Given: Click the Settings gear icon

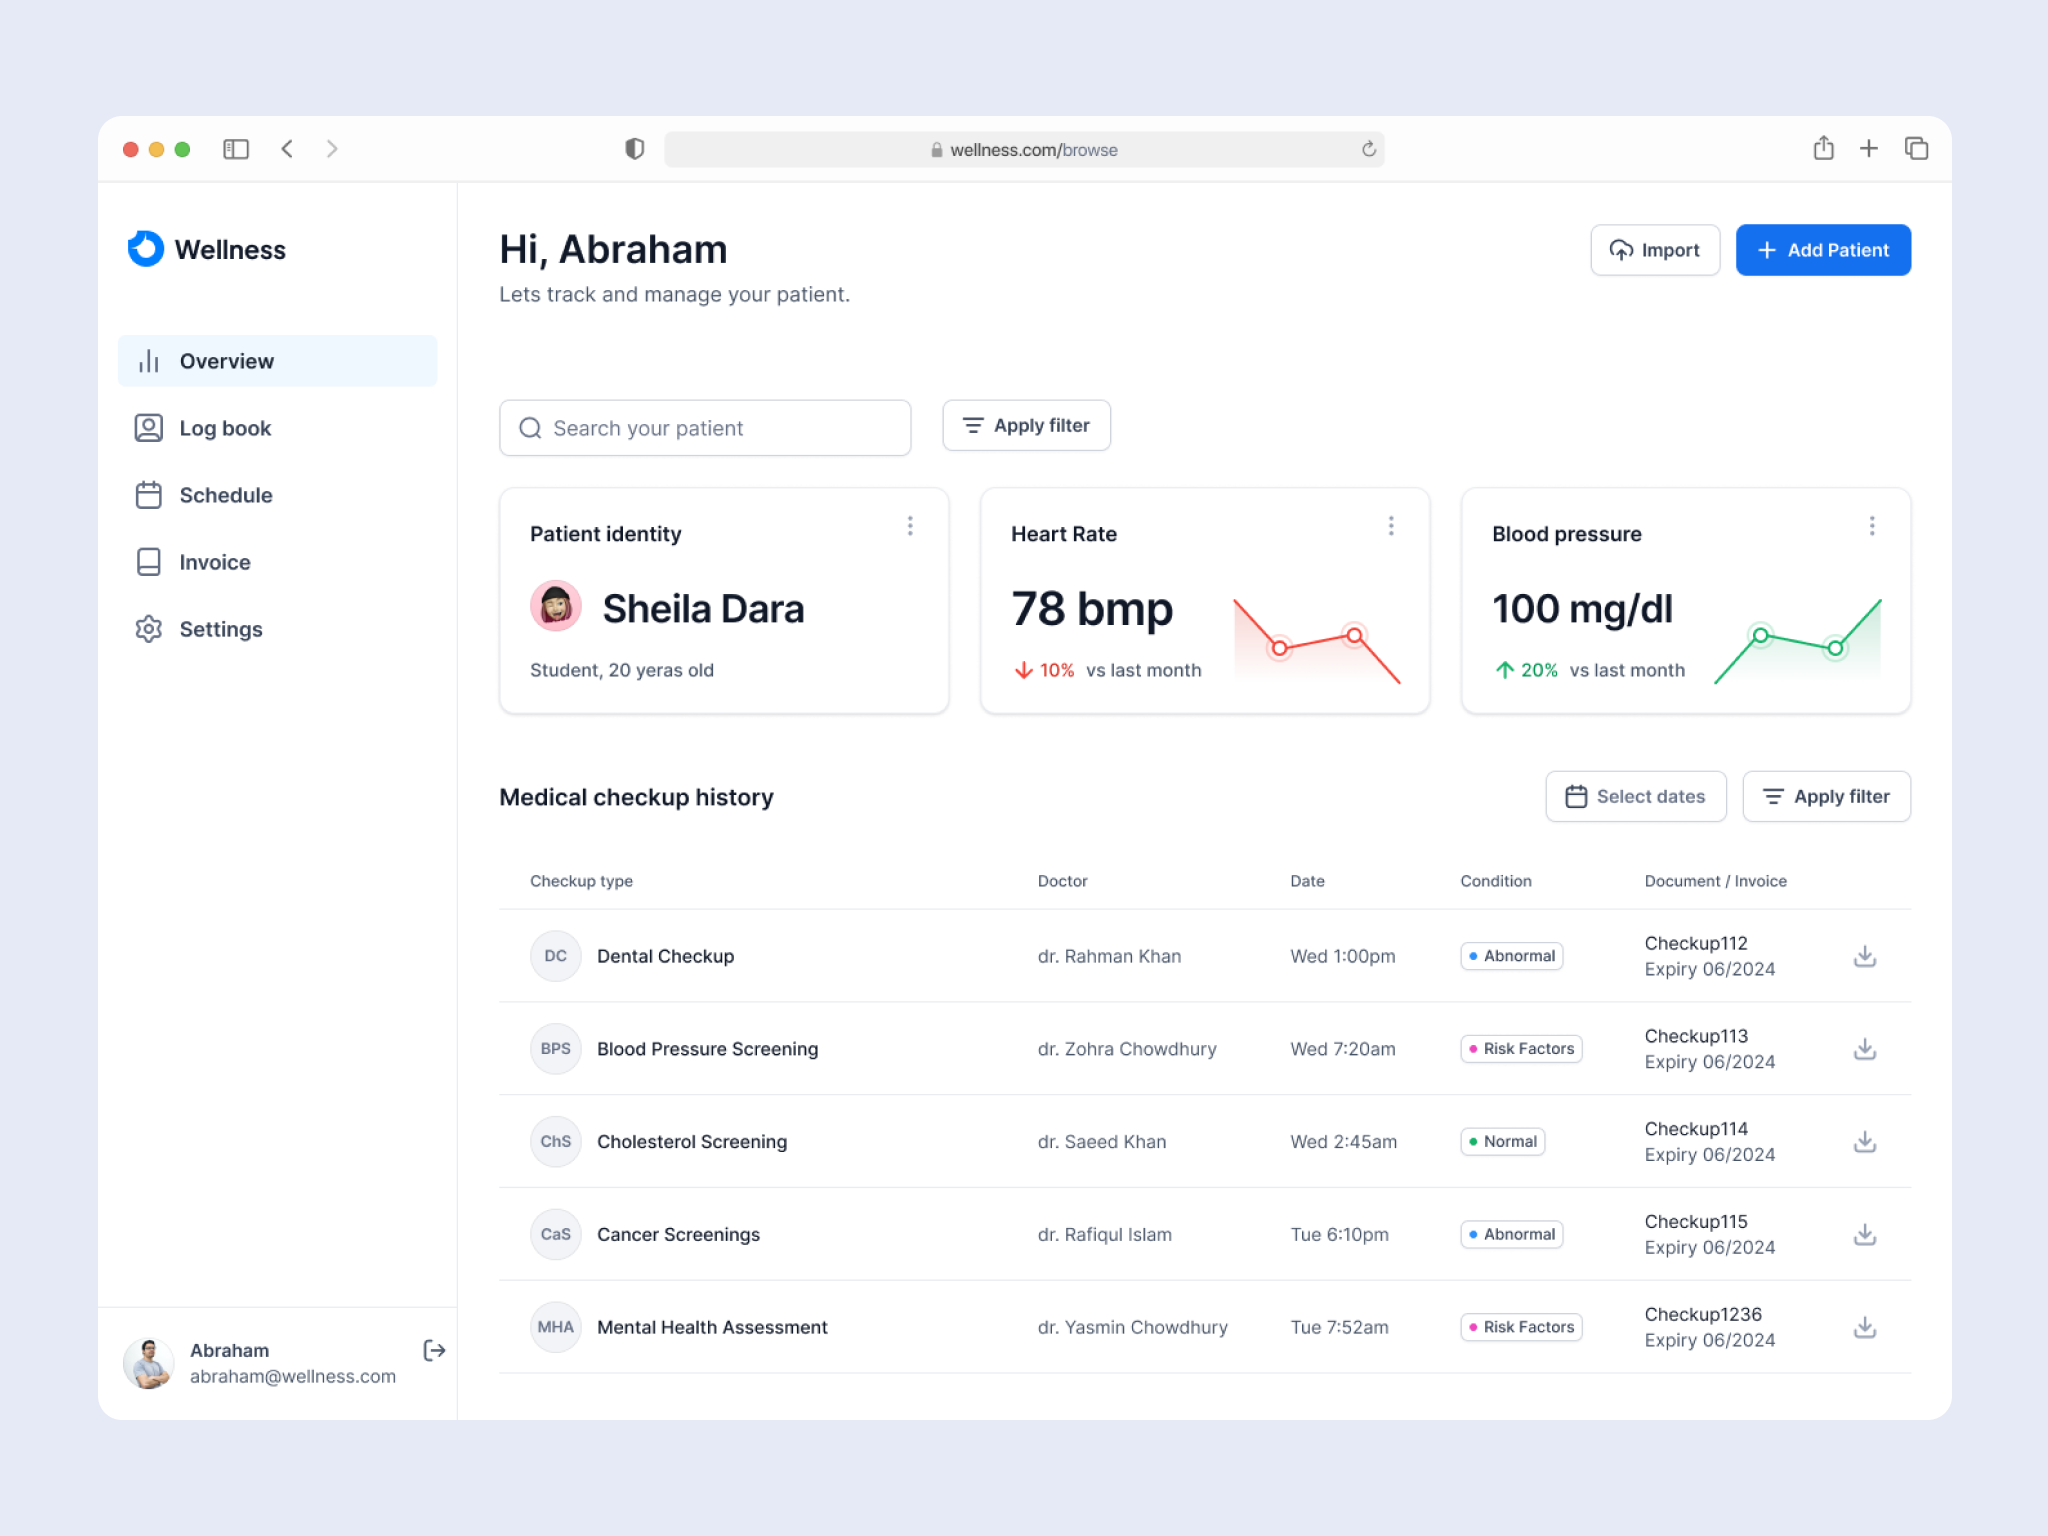Looking at the screenshot, I should [x=148, y=629].
